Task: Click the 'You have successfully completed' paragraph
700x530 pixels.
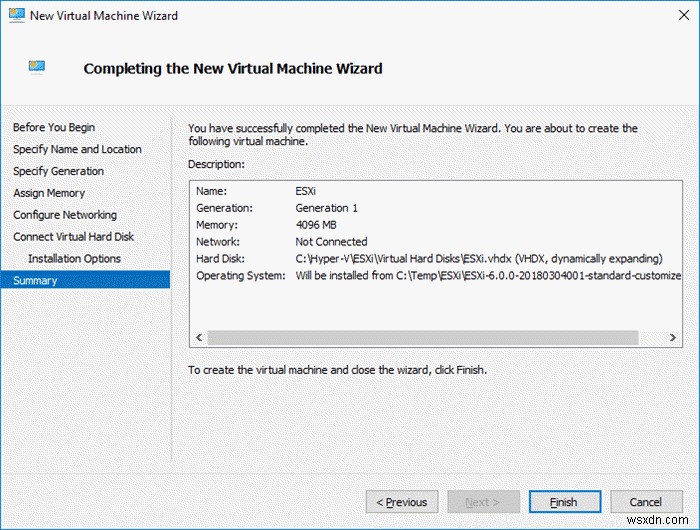Action: coord(413,135)
